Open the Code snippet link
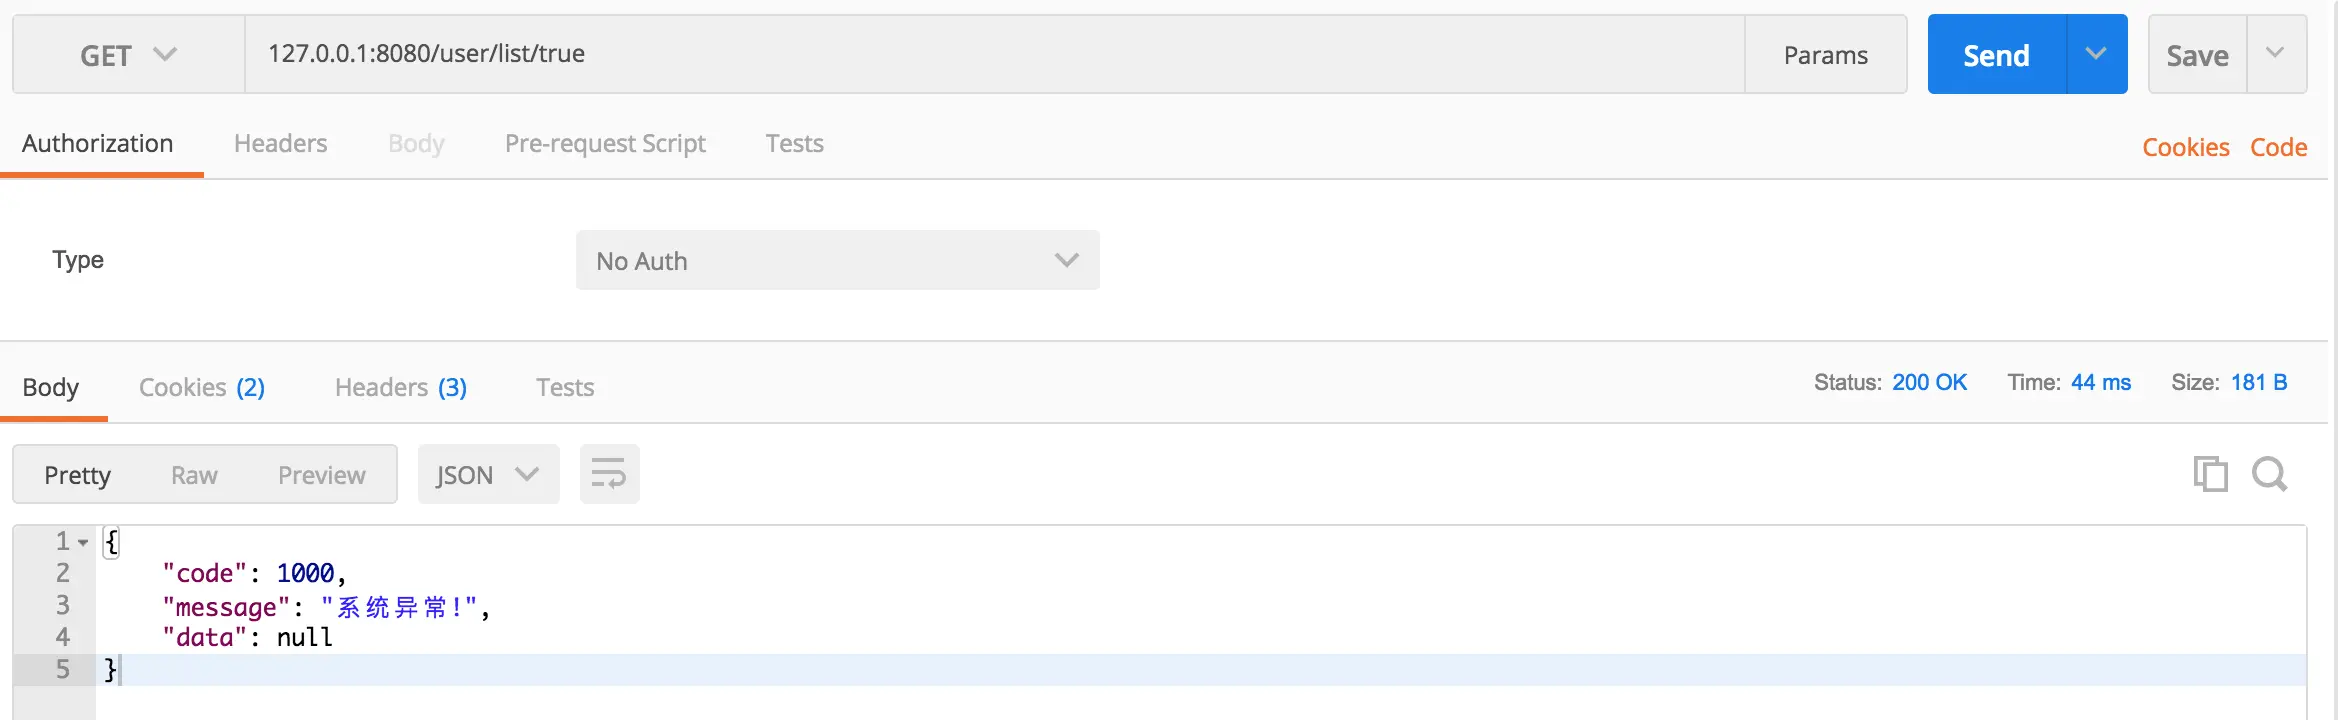Image resolution: width=2338 pixels, height=720 pixels. click(2279, 147)
